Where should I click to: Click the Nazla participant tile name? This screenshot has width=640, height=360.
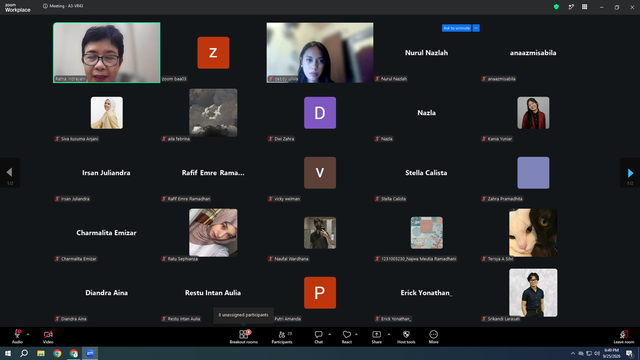click(427, 113)
